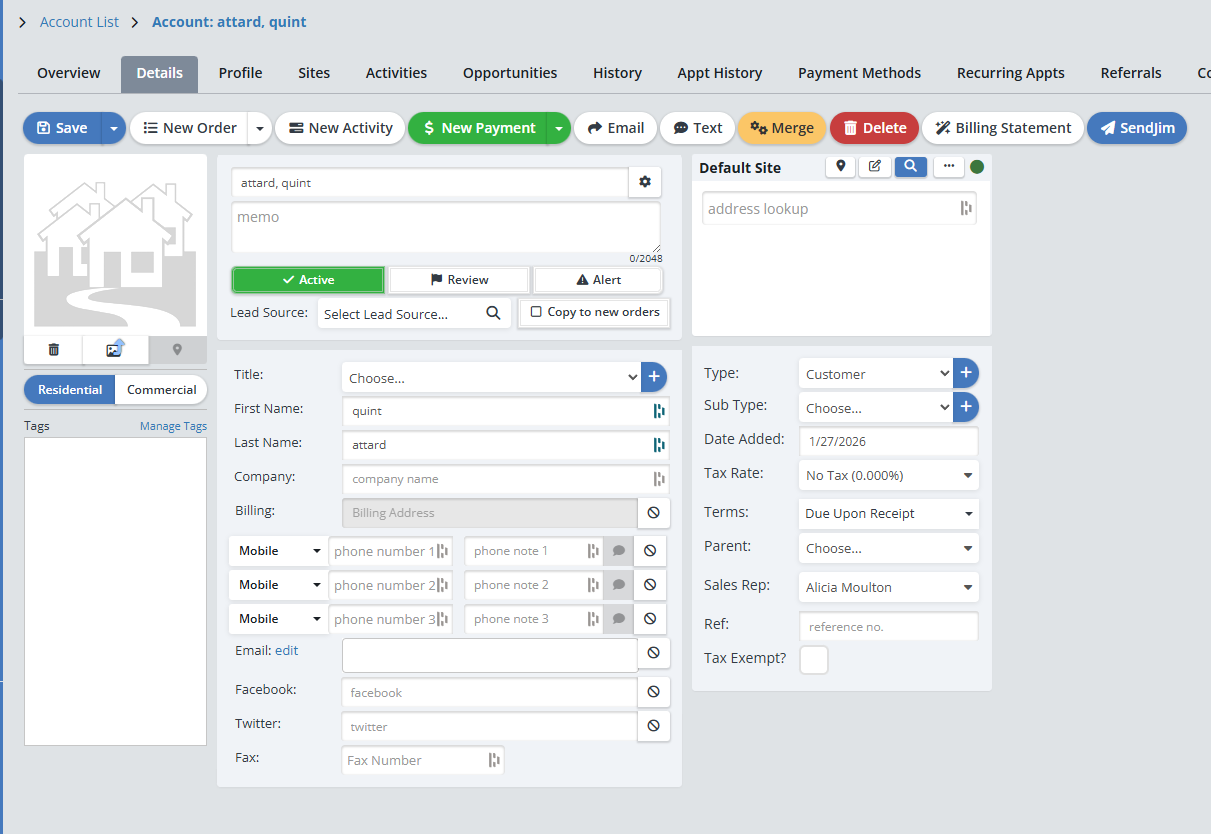Click the green status dot in Default Site
The height and width of the screenshot is (834, 1211).
coord(977,167)
